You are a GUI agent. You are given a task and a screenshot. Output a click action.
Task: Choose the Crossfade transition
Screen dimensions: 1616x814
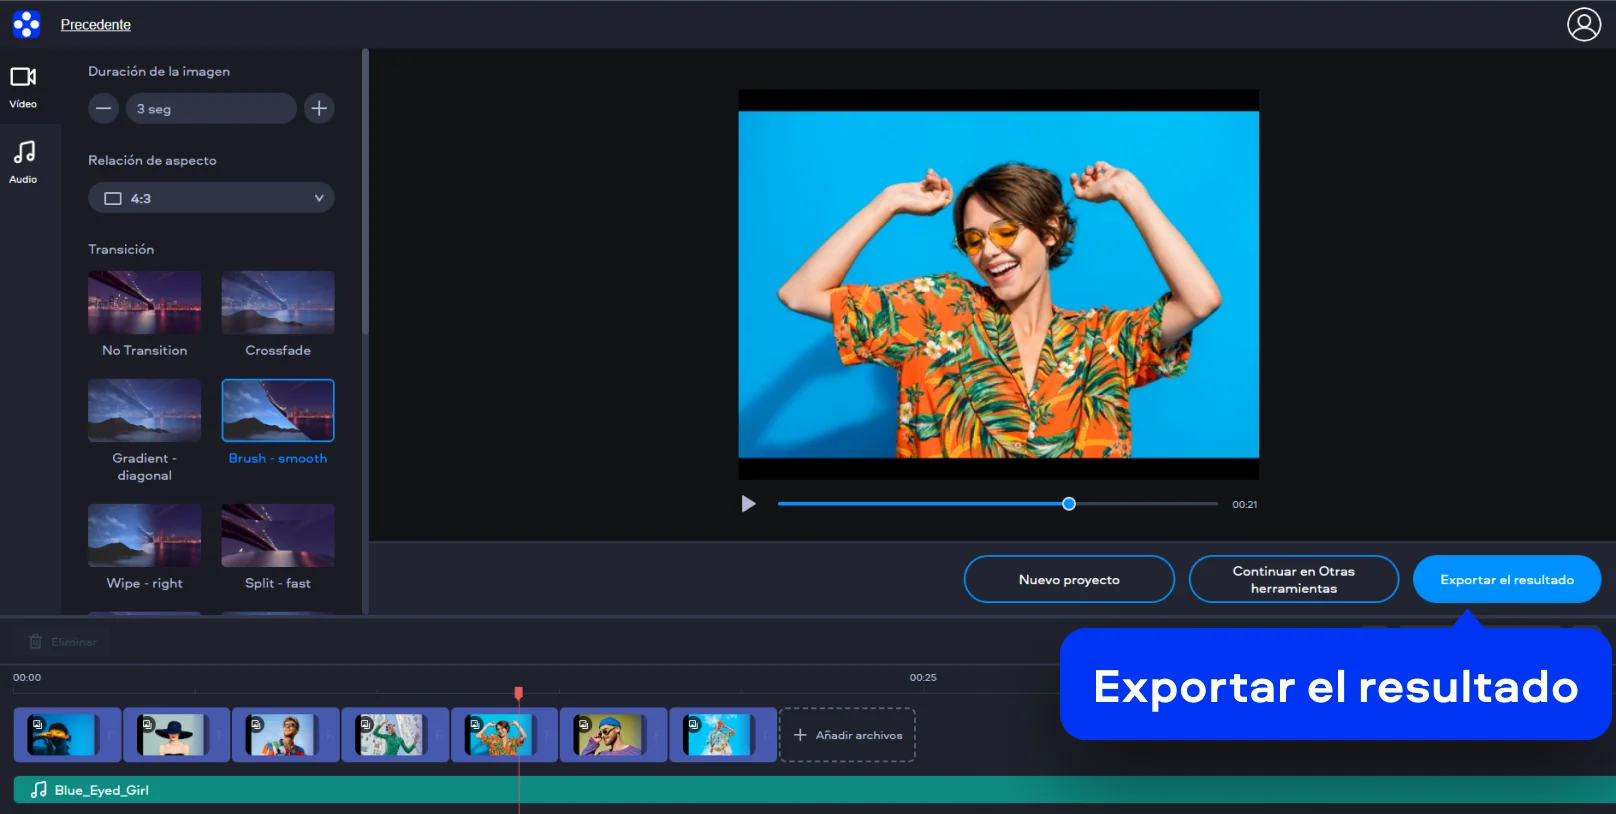pyautogui.click(x=278, y=303)
